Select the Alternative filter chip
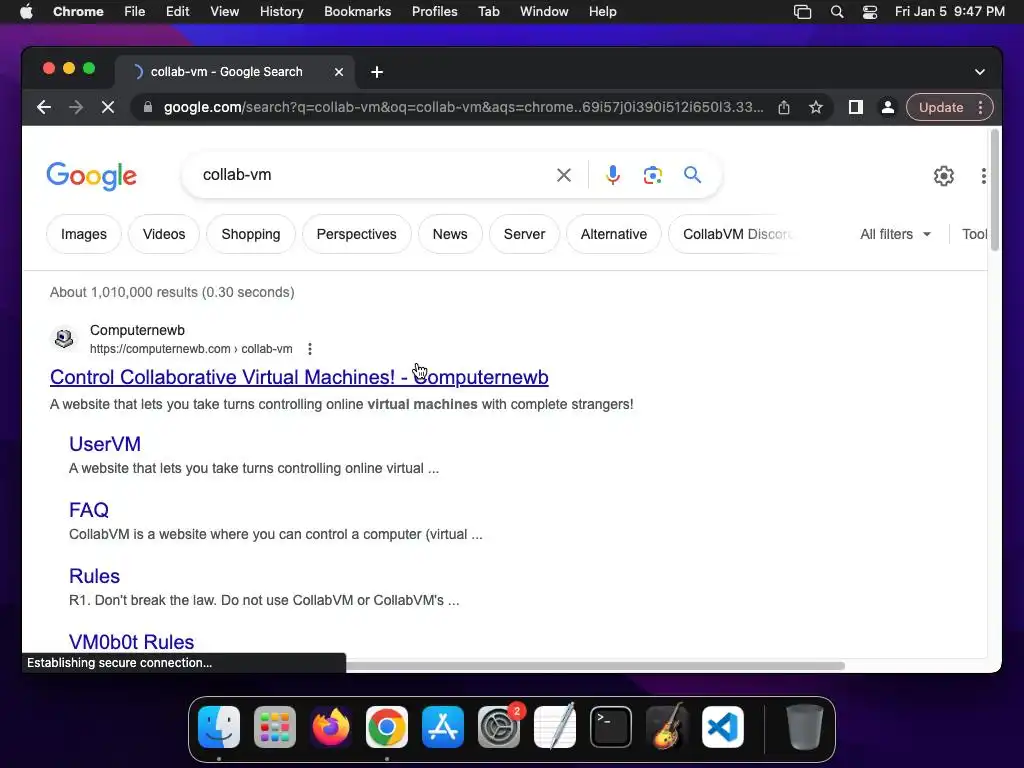This screenshot has width=1024, height=768. [x=614, y=234]
